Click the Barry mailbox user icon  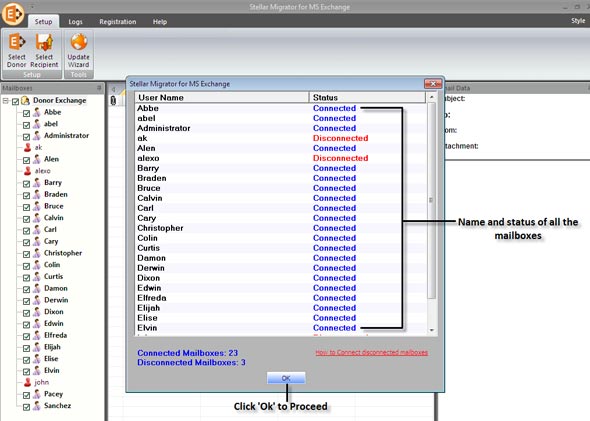pos(37,182)
